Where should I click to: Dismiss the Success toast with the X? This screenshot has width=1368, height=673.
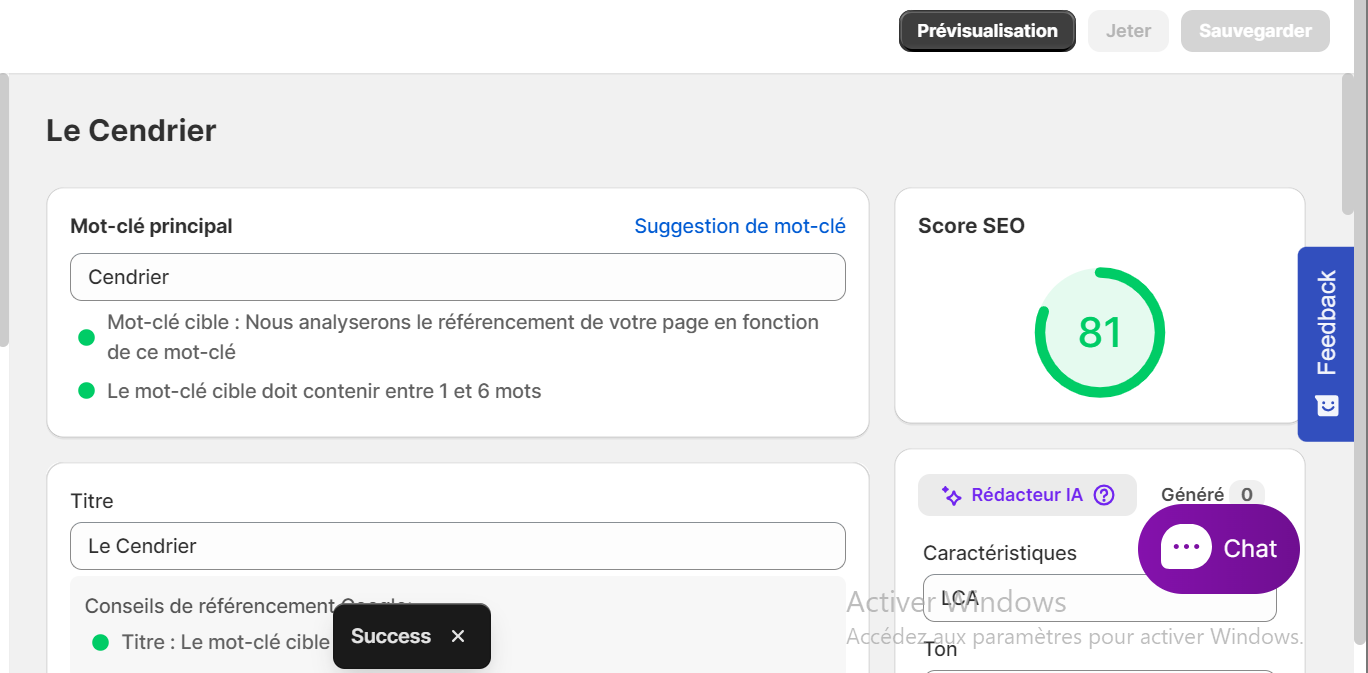click(458, 636)
